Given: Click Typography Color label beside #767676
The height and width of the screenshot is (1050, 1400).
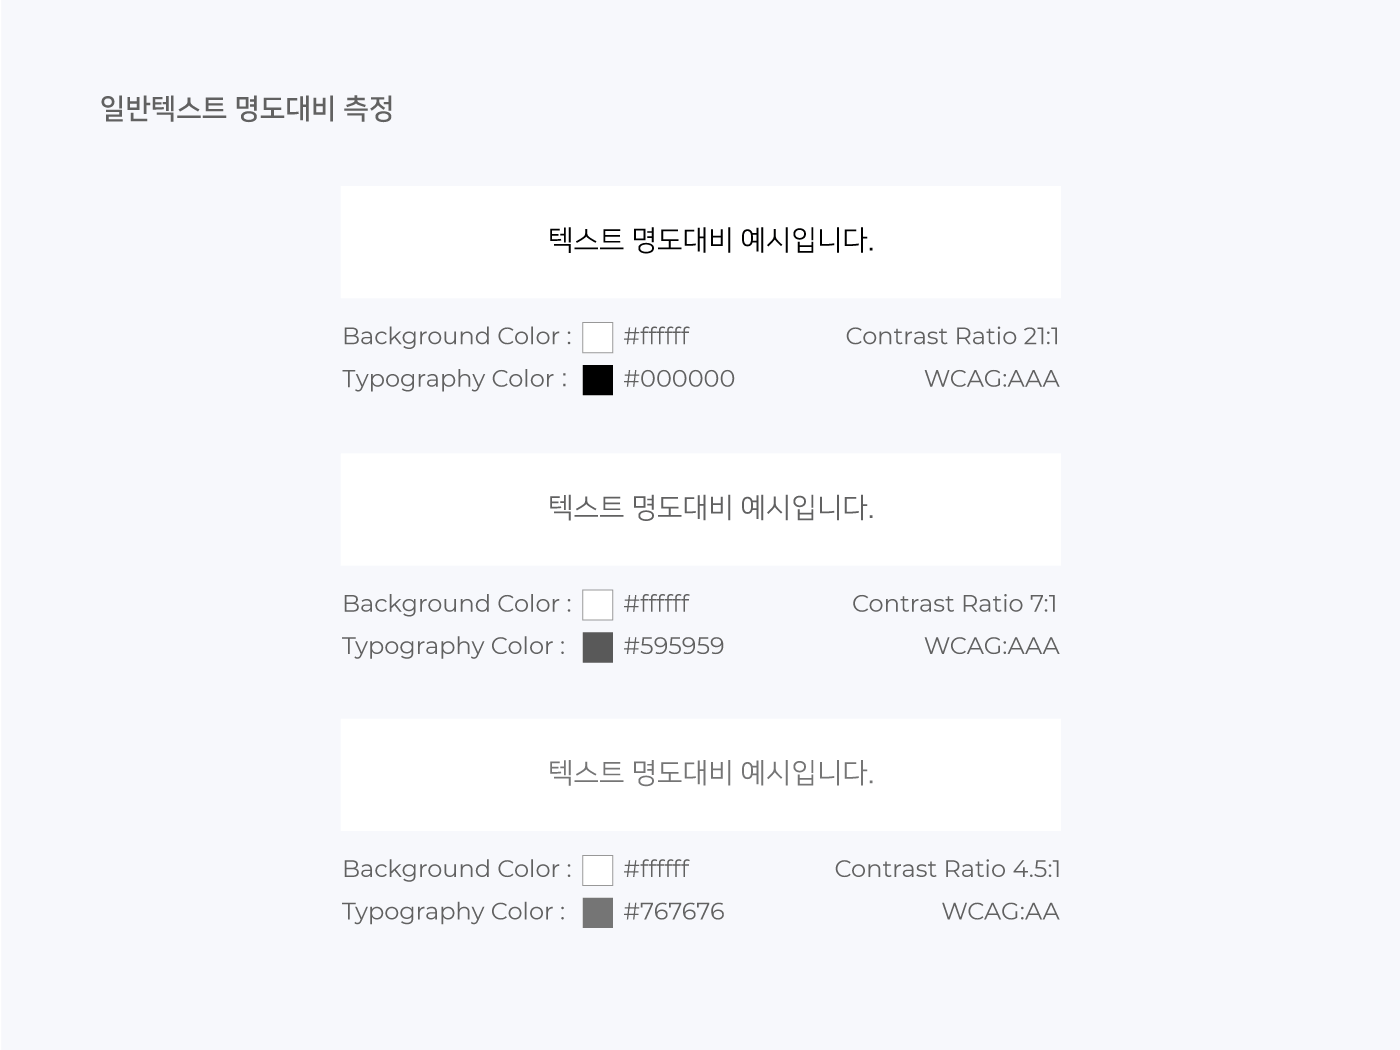Looking at the screenshot, I should coord(454,912).
